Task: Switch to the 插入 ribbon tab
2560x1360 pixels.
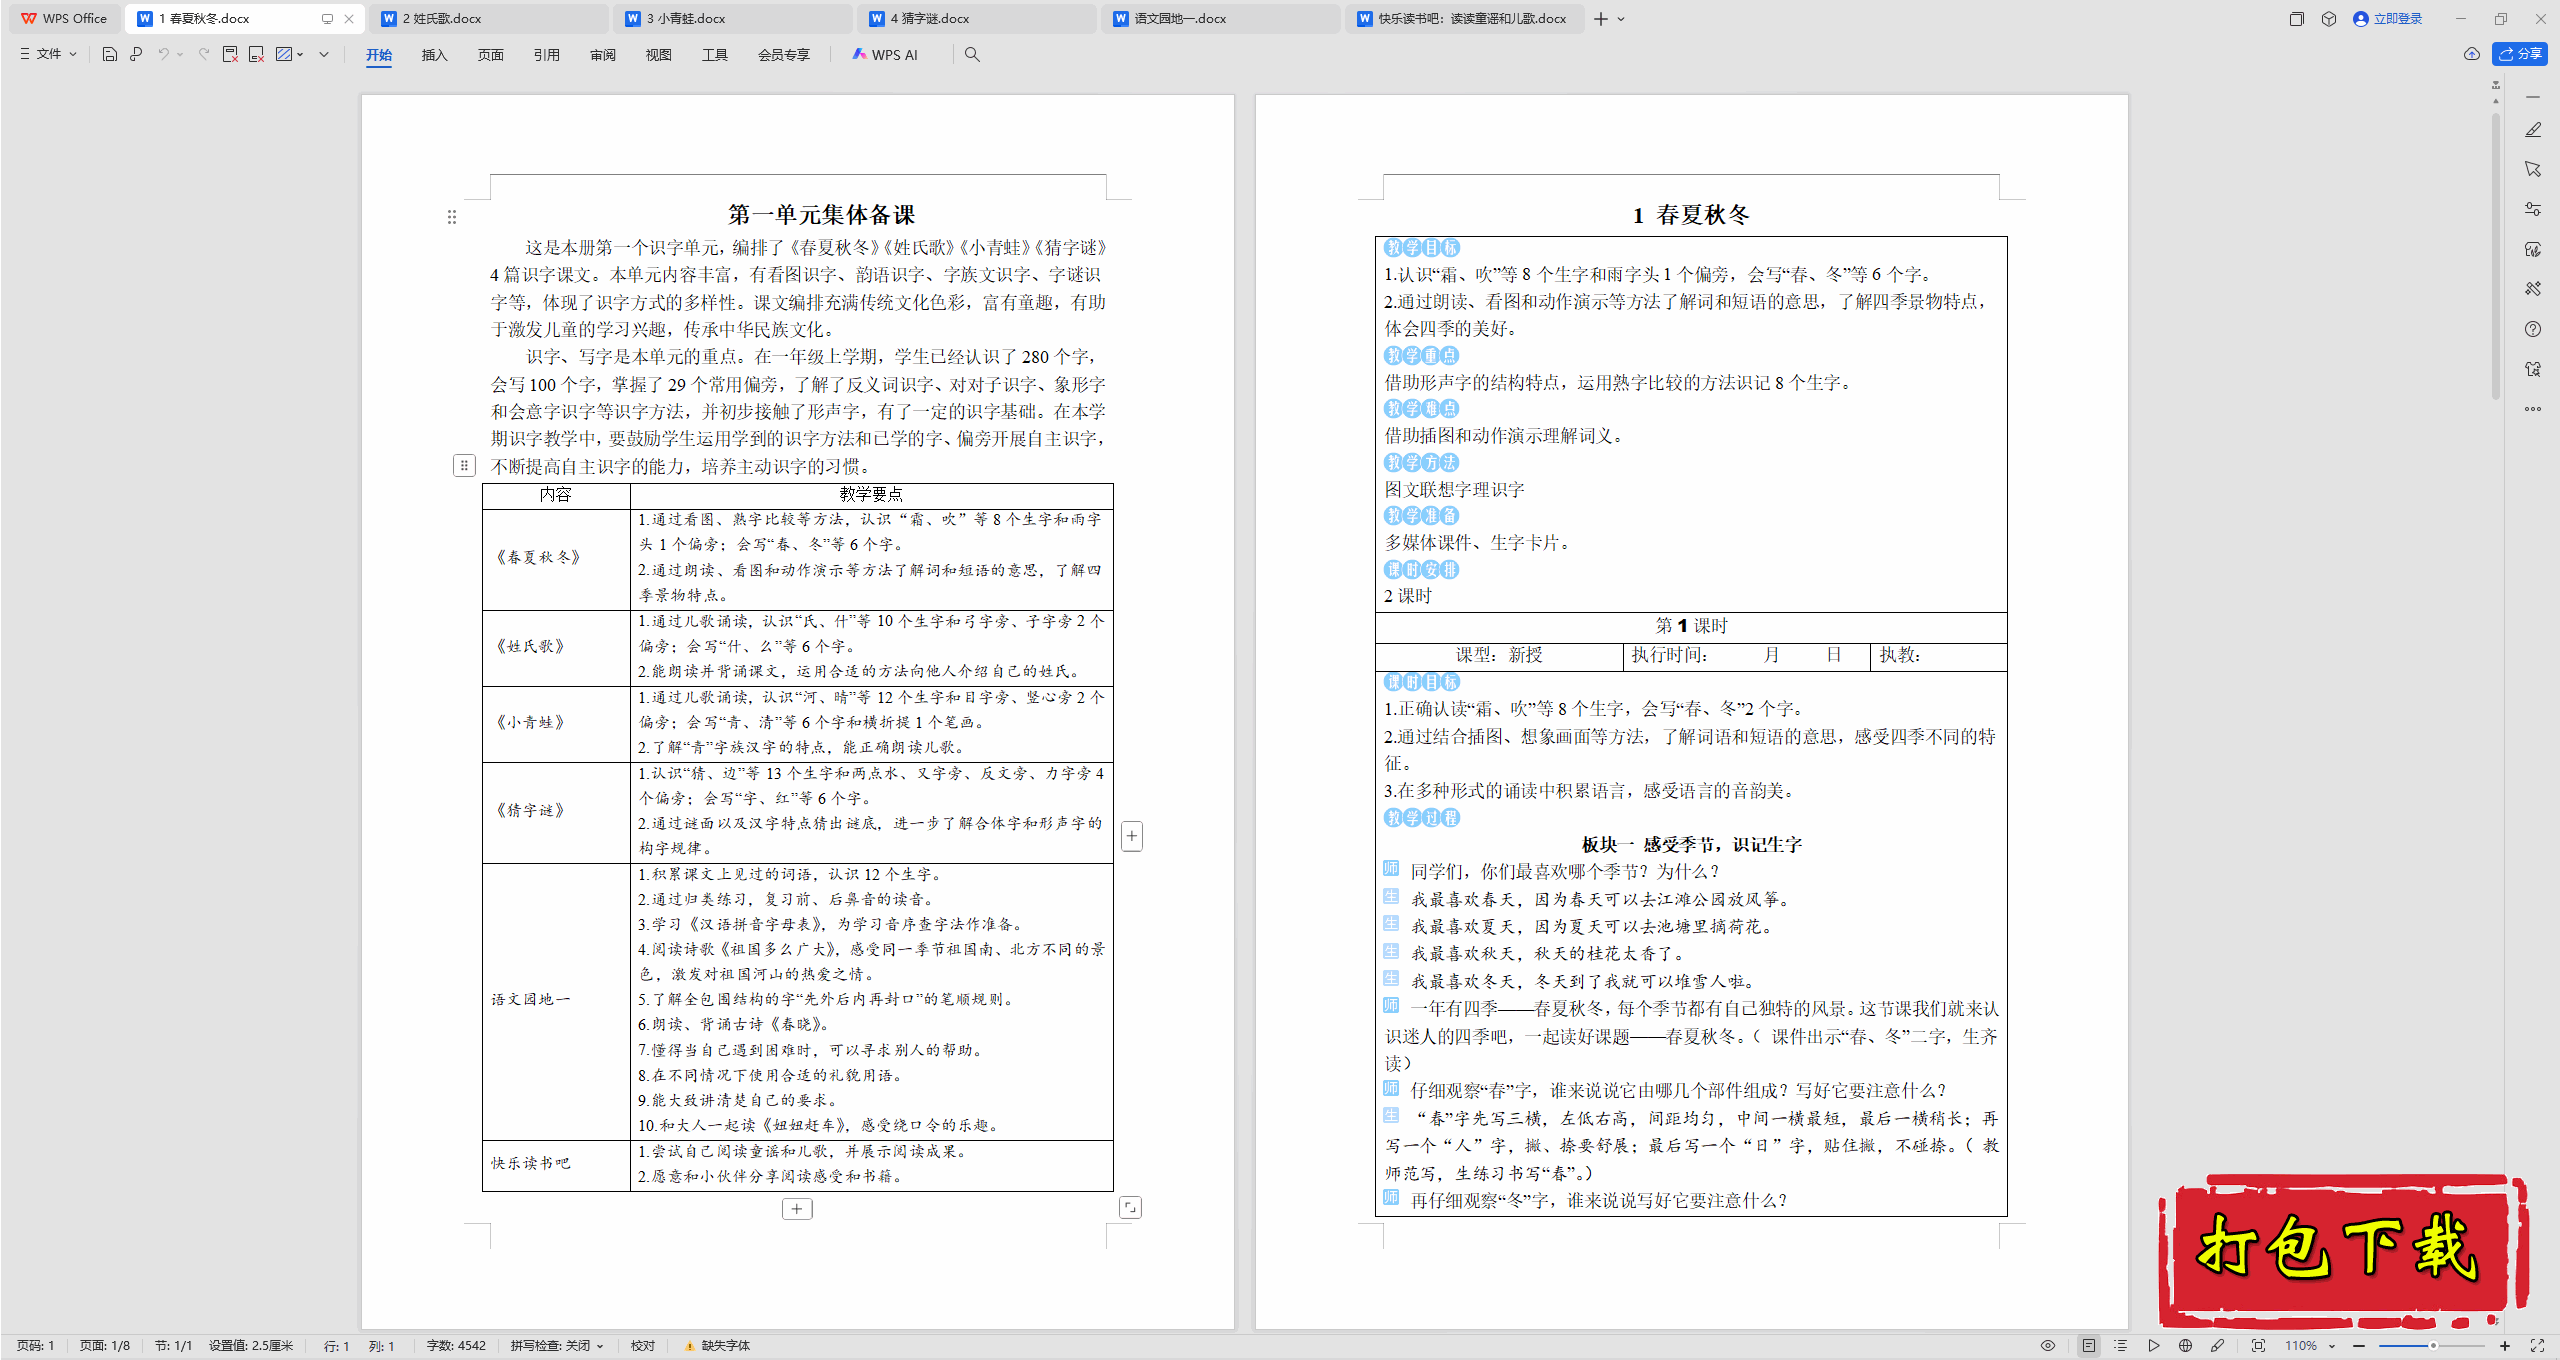Action: pyautogui.click(x=434, y=55)
